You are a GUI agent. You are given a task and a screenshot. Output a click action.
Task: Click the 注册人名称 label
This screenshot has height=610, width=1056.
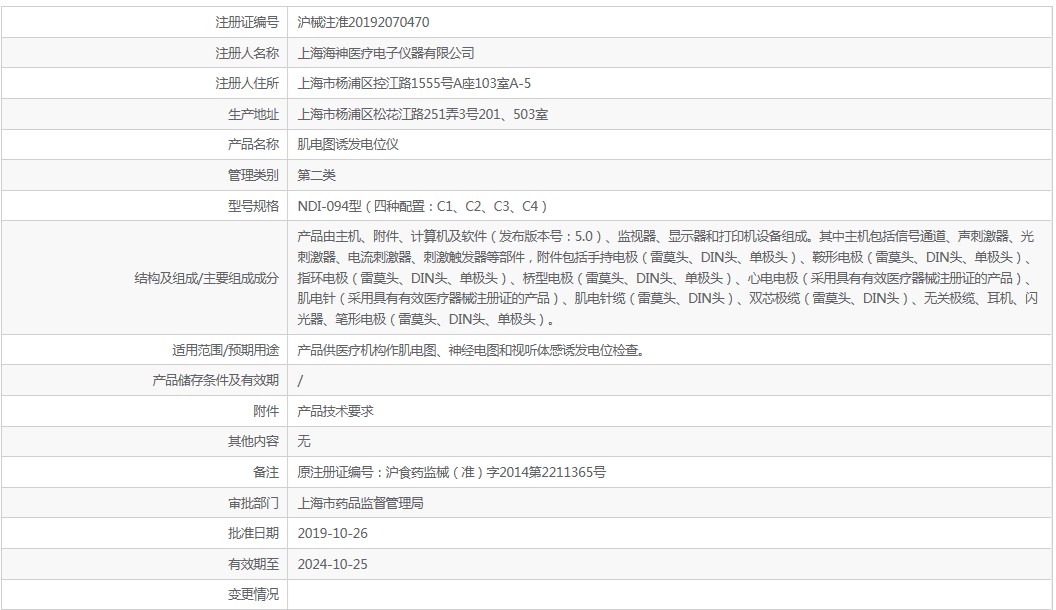coord(246,53)
